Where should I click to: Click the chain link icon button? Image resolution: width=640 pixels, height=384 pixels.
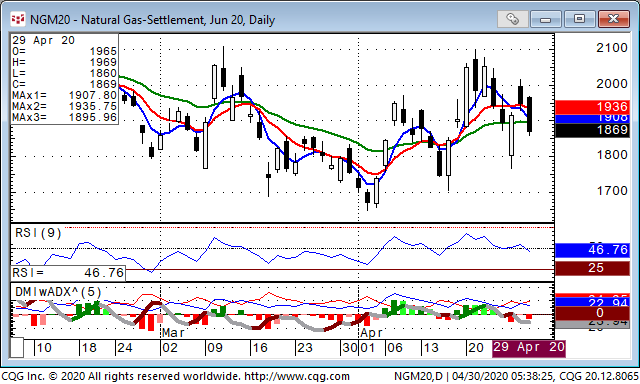pyautogui.click(x=513, y=19)
